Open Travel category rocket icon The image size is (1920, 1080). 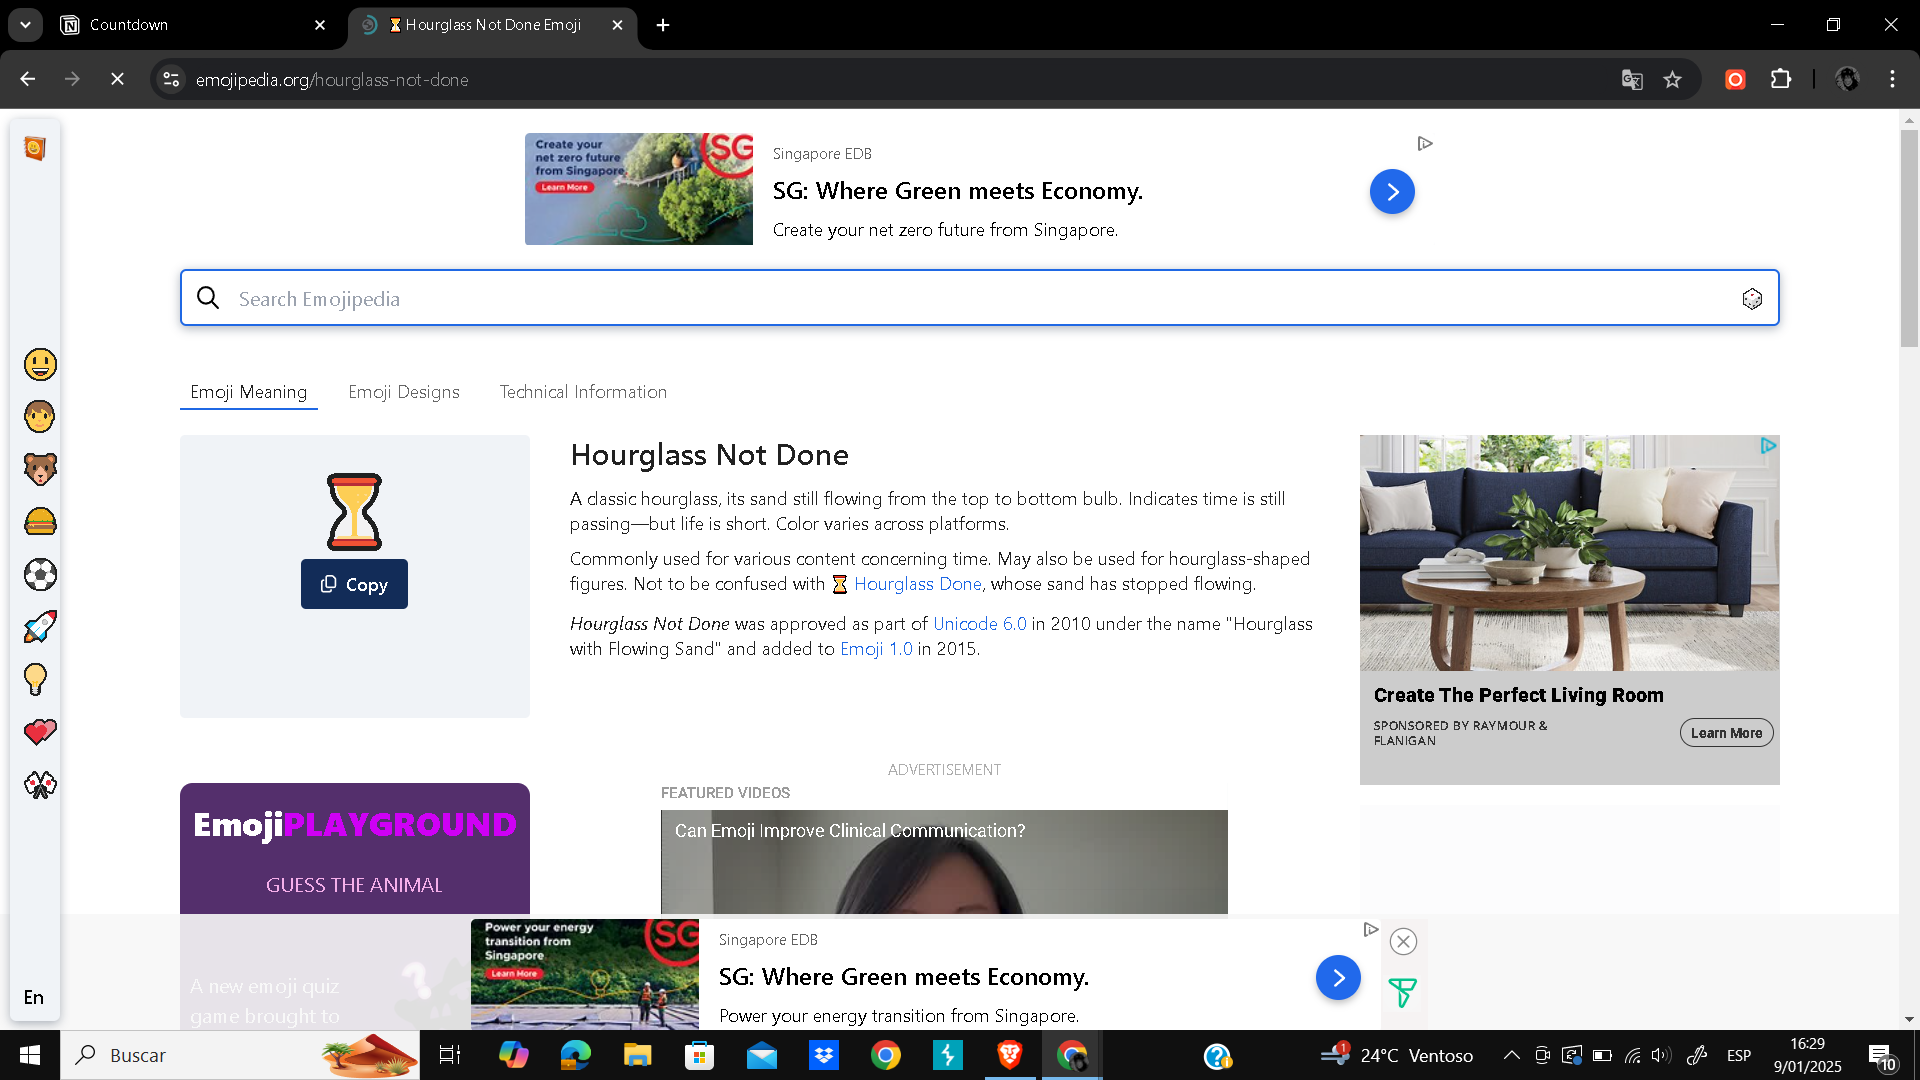coord(40,627)
